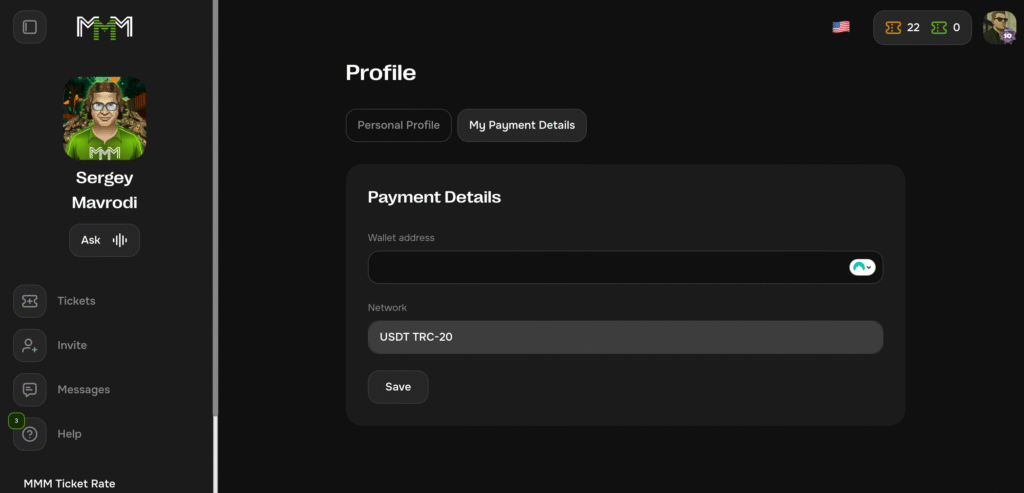Click the green ticket balance icon

tap(939, 28)
